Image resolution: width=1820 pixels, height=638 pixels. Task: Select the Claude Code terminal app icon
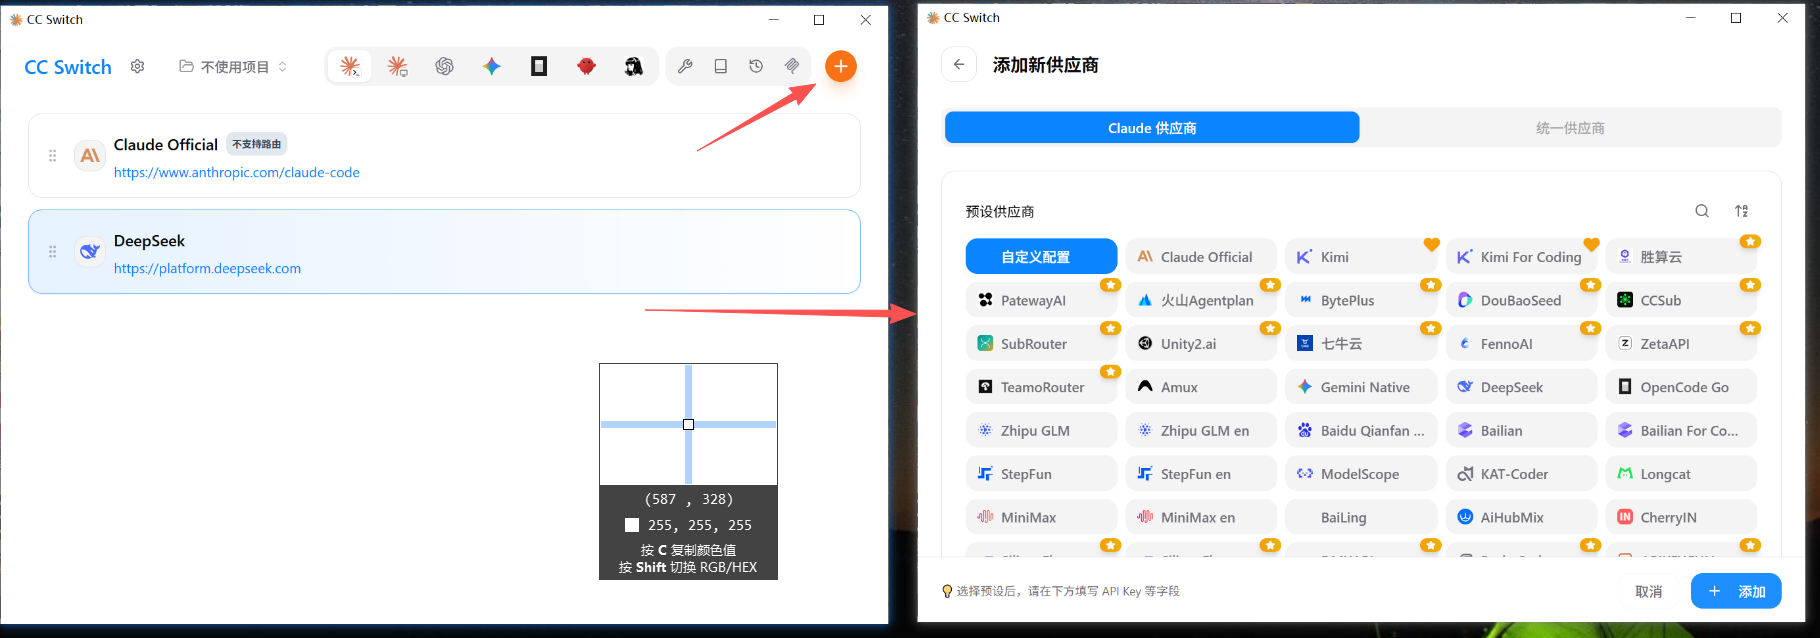coord(350,66)
